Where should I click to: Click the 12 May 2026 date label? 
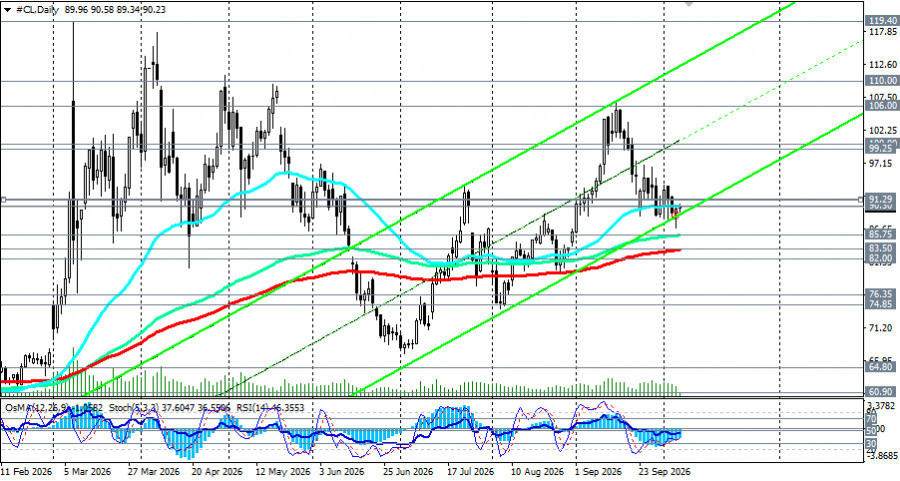point(282,472)
